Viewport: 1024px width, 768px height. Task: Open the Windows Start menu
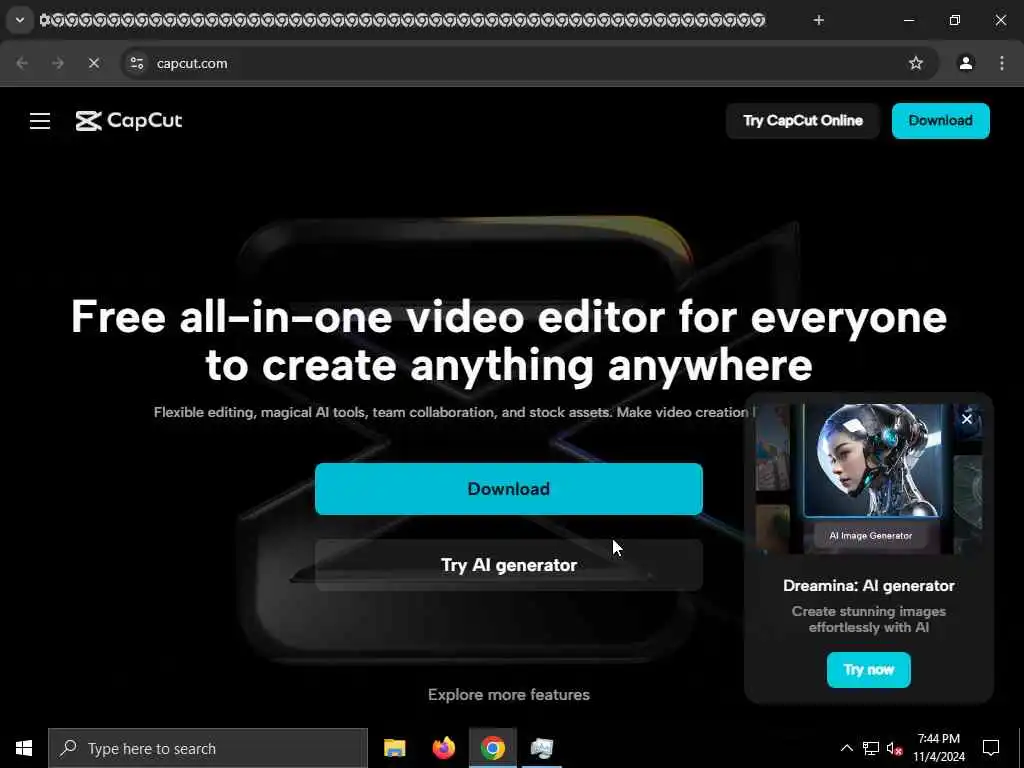coord(24,748)
